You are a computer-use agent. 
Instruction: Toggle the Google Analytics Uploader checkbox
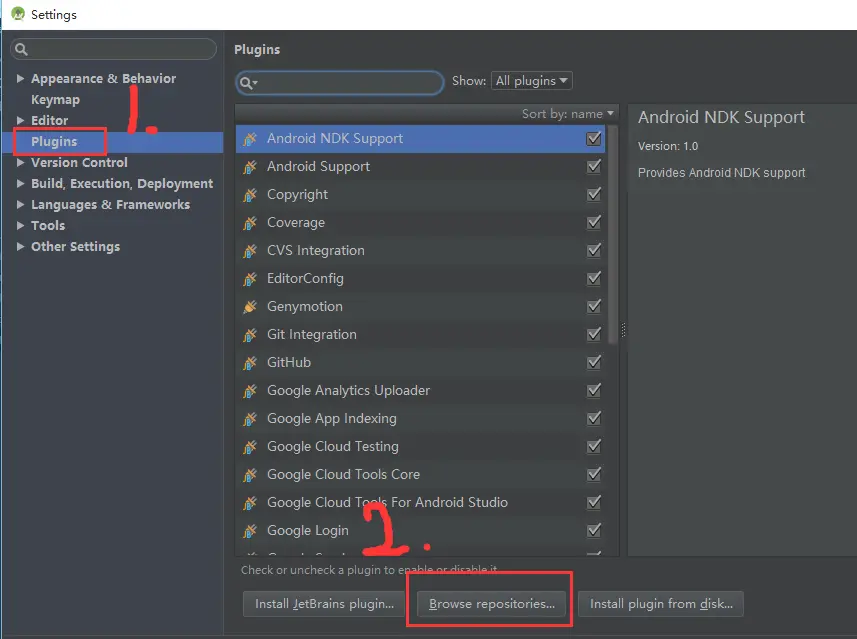[x=594, y=390]
